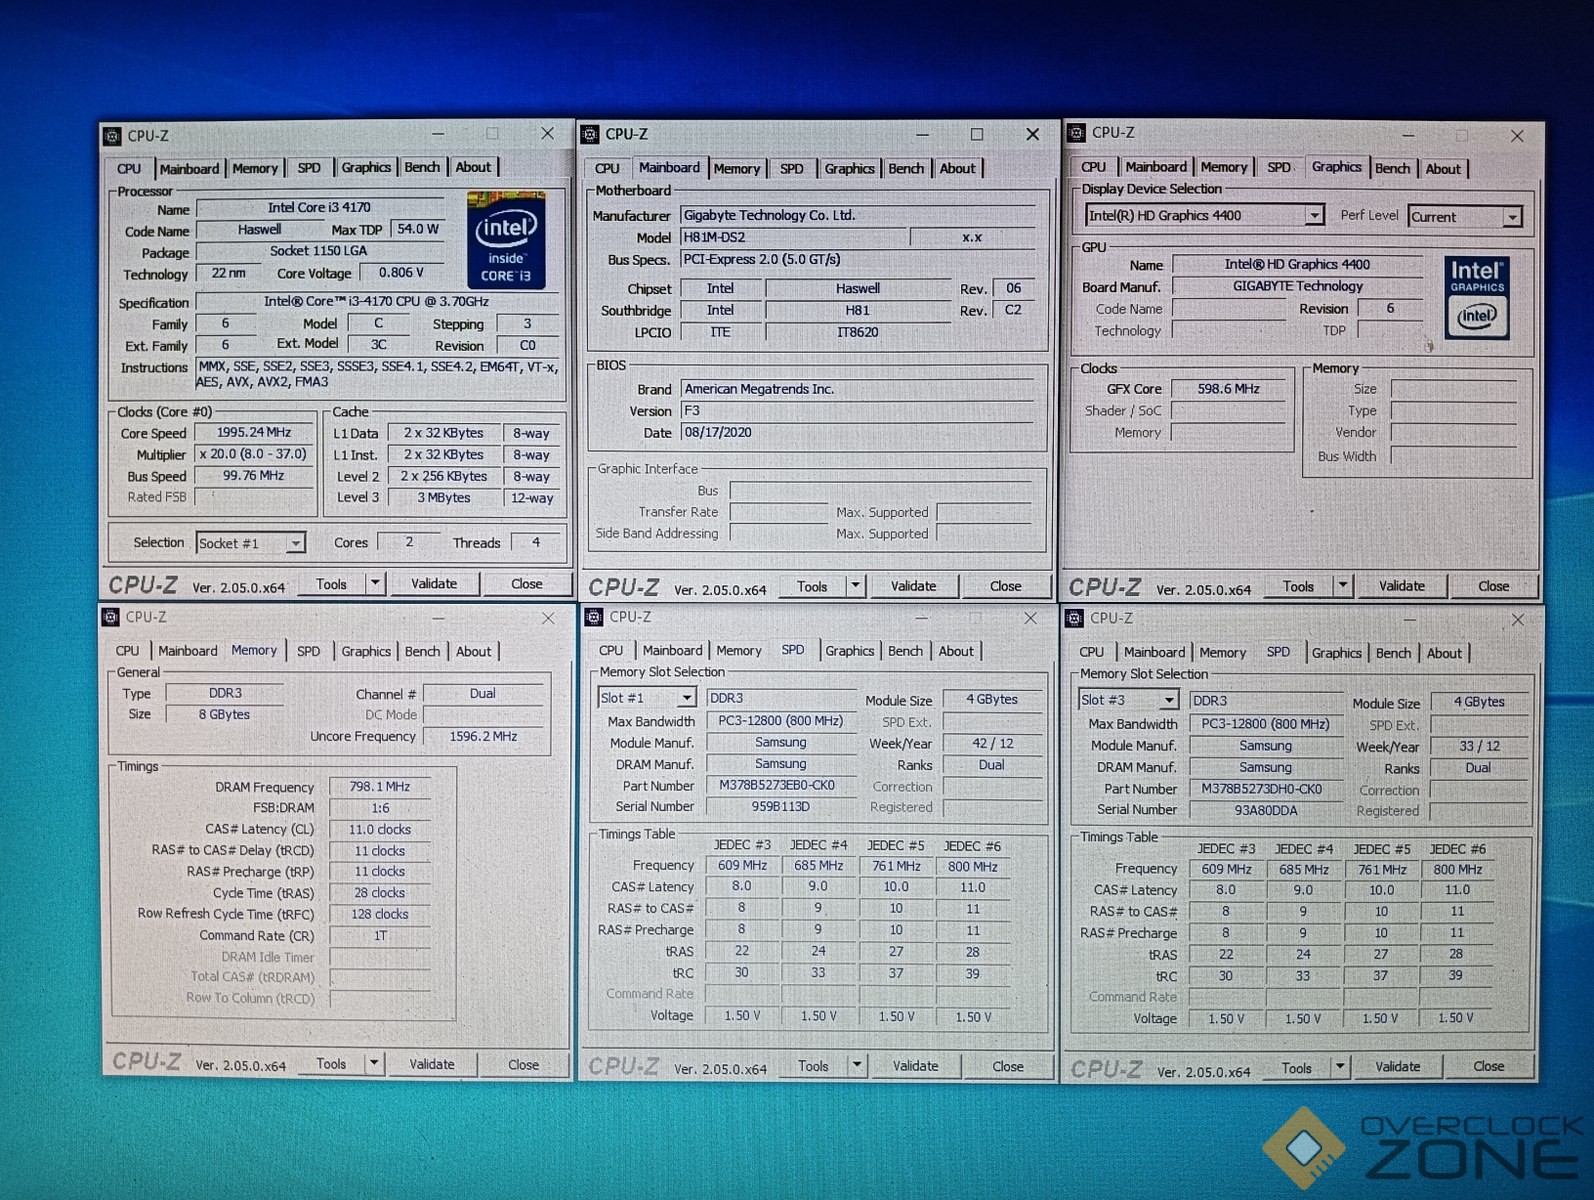Click serial number 93A80DDA
The width and height of the screenshot is (1594, 1200).
coord(1265,811)
